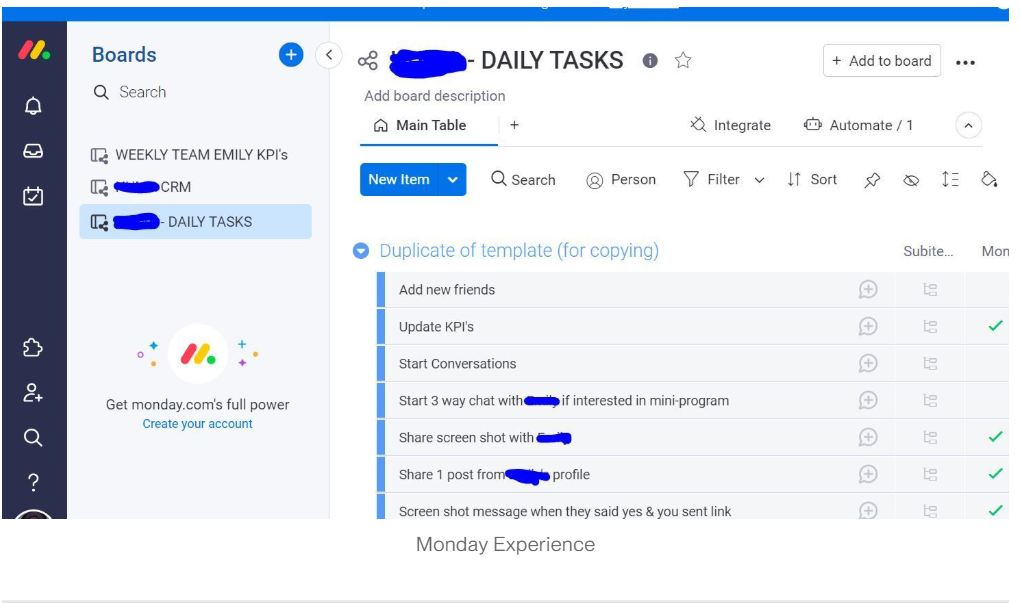Expand subitems for Start Conversations
The width and height of the screenshot is (1020, 603).
pos(930,364)
